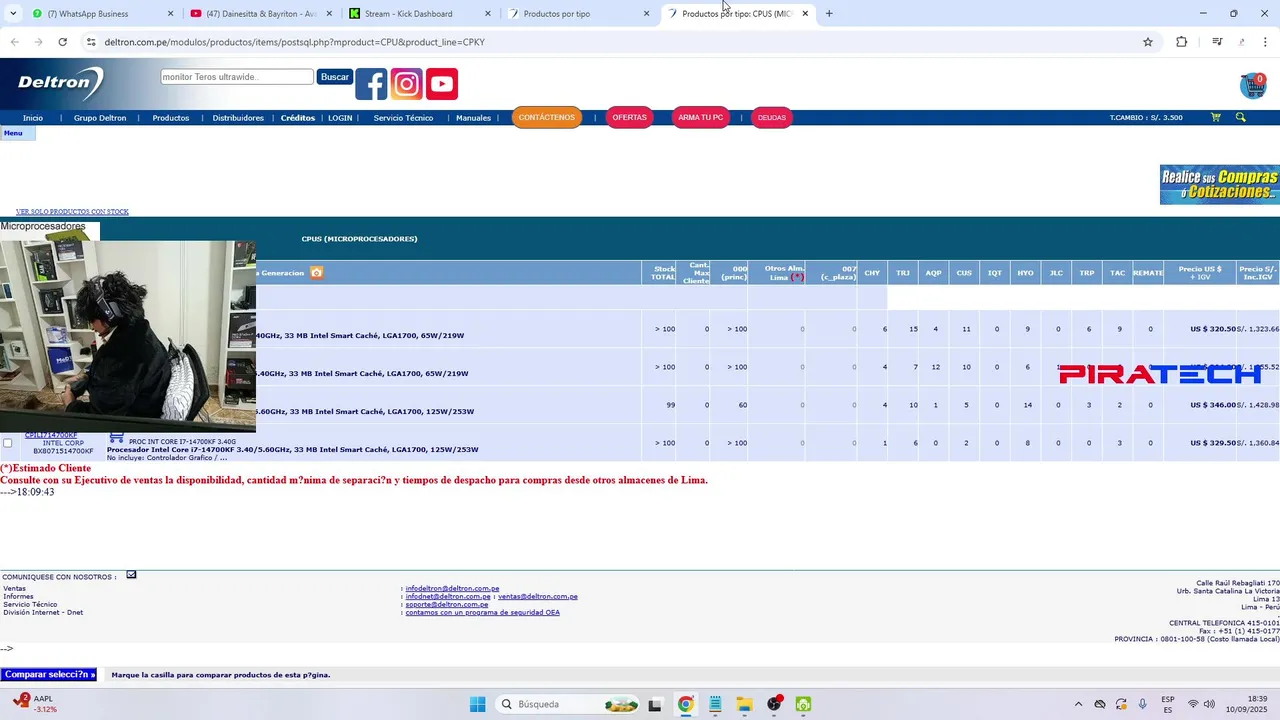This screenshot has height=720, width=1280.
Task: Click the OFERTAS button
Action: click(629, 117)
